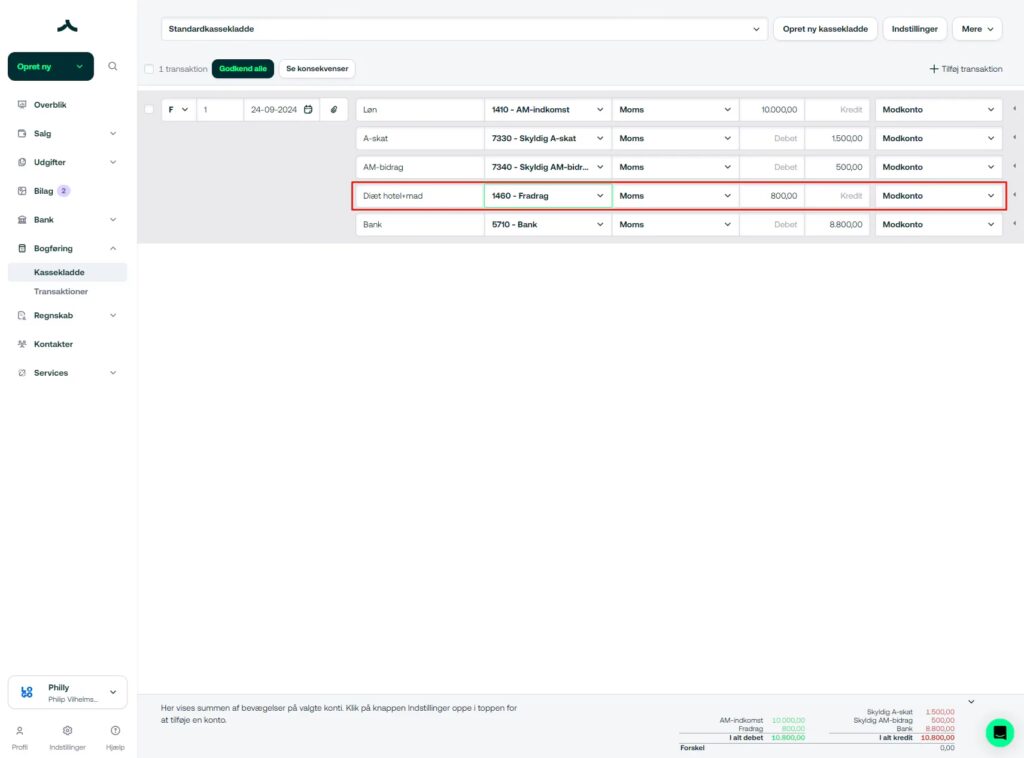Click the search magnifier icon in sidebar
Viewport: 1024px width, 758px height.
coord(112,66)
